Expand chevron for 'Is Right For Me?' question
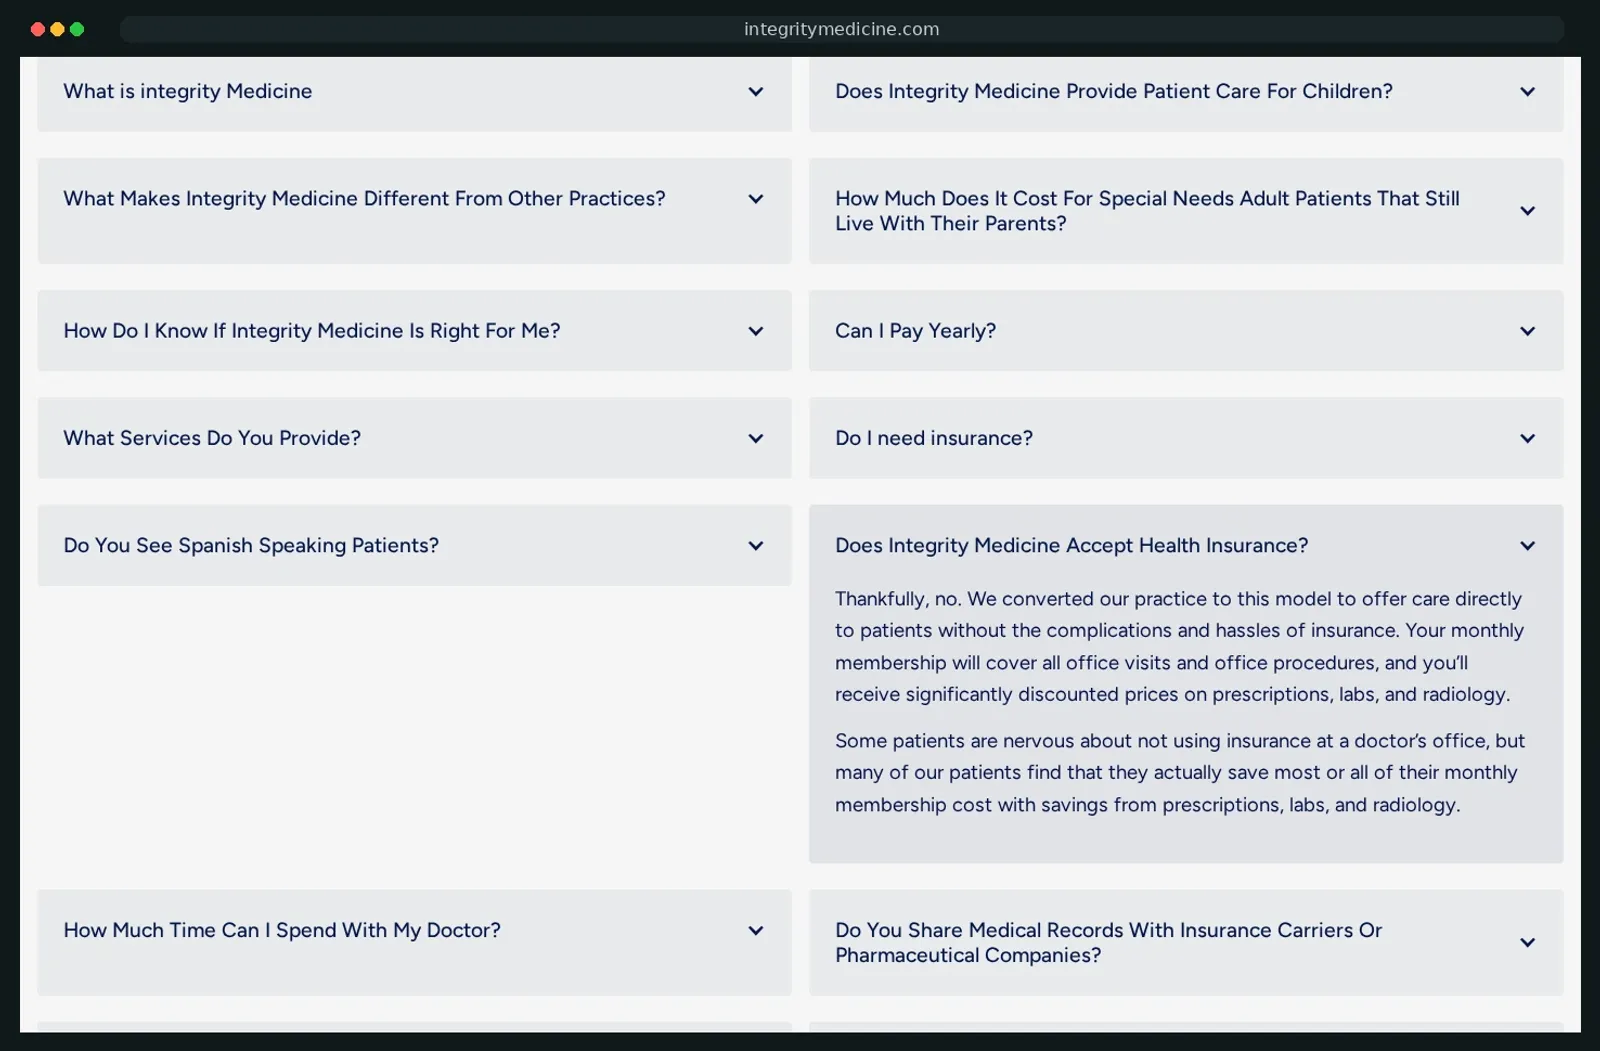This screenshot has width=1600, height=1051. 756,331
